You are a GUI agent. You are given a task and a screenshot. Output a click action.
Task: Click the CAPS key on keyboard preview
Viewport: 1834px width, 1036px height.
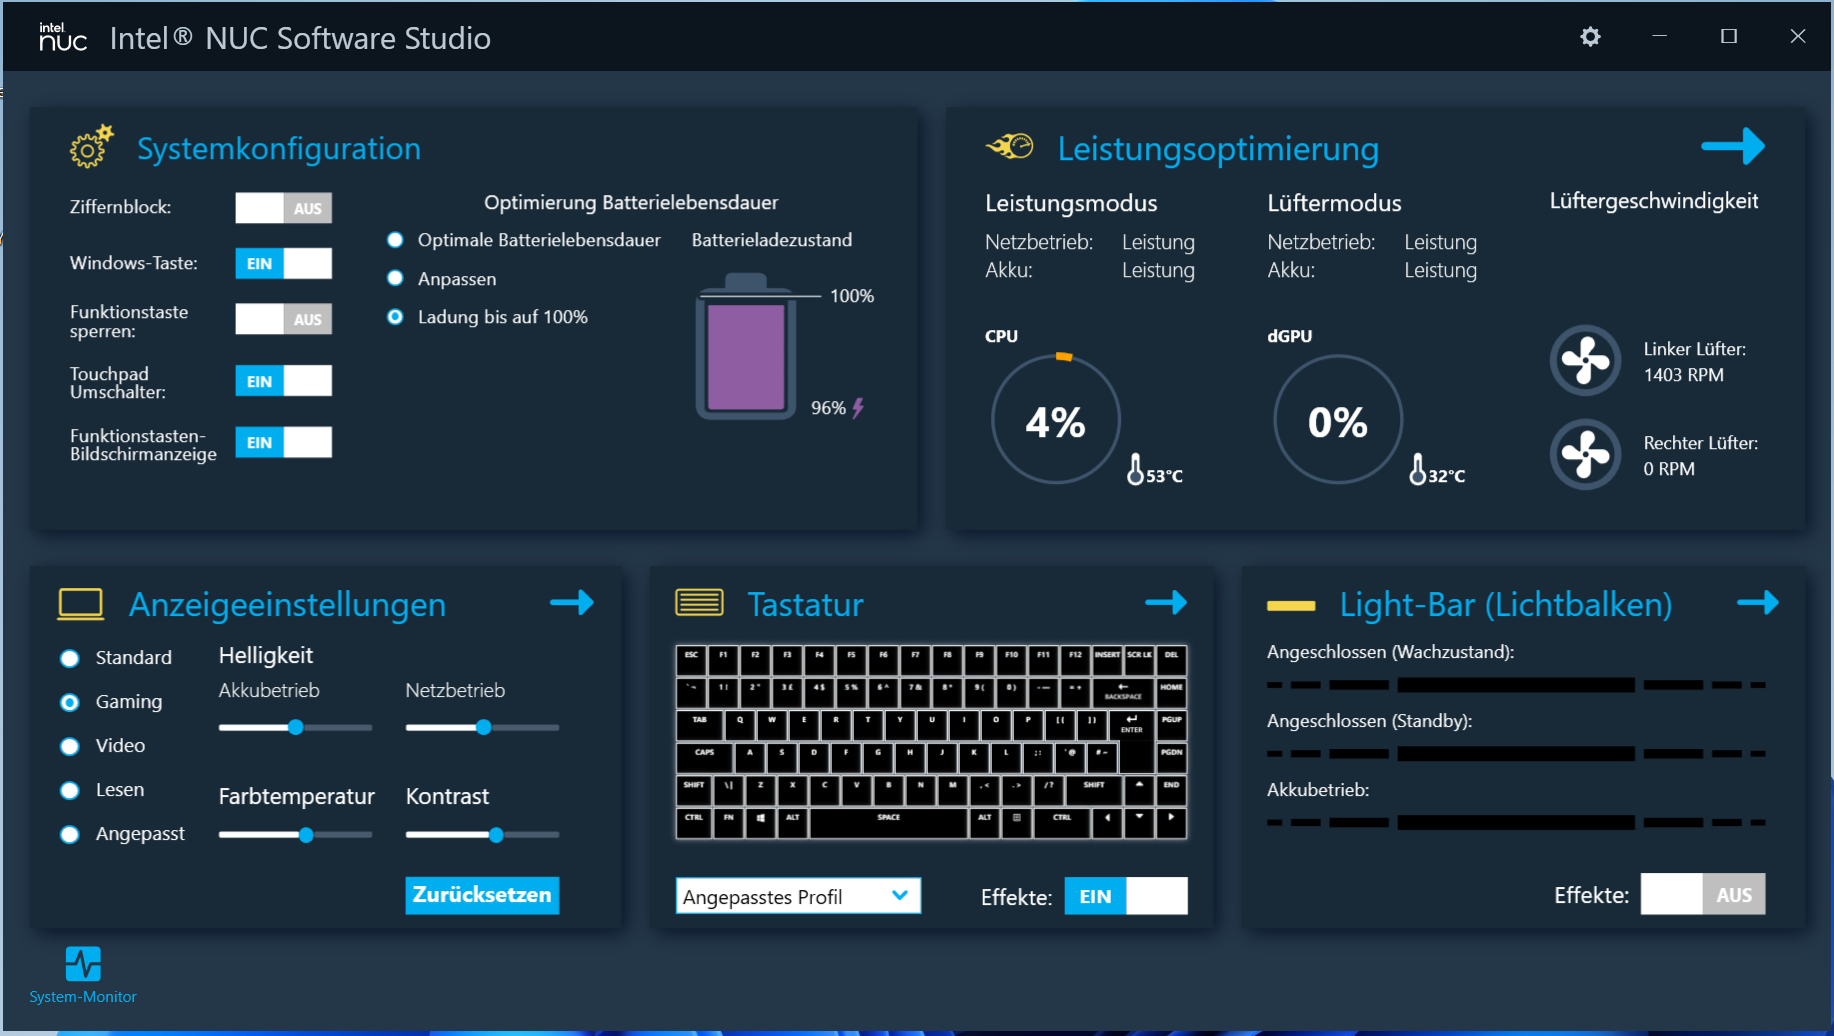click(705, 757)
